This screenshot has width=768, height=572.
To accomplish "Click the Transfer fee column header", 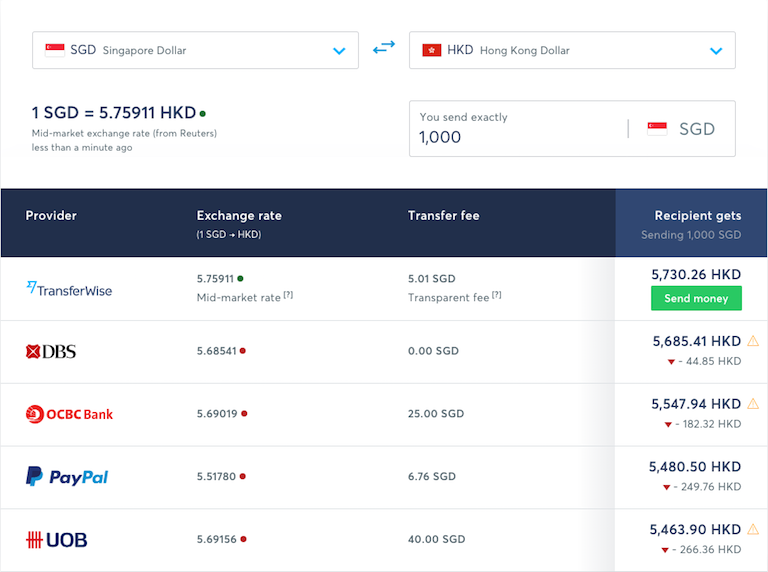I will [x=444, y=215].
